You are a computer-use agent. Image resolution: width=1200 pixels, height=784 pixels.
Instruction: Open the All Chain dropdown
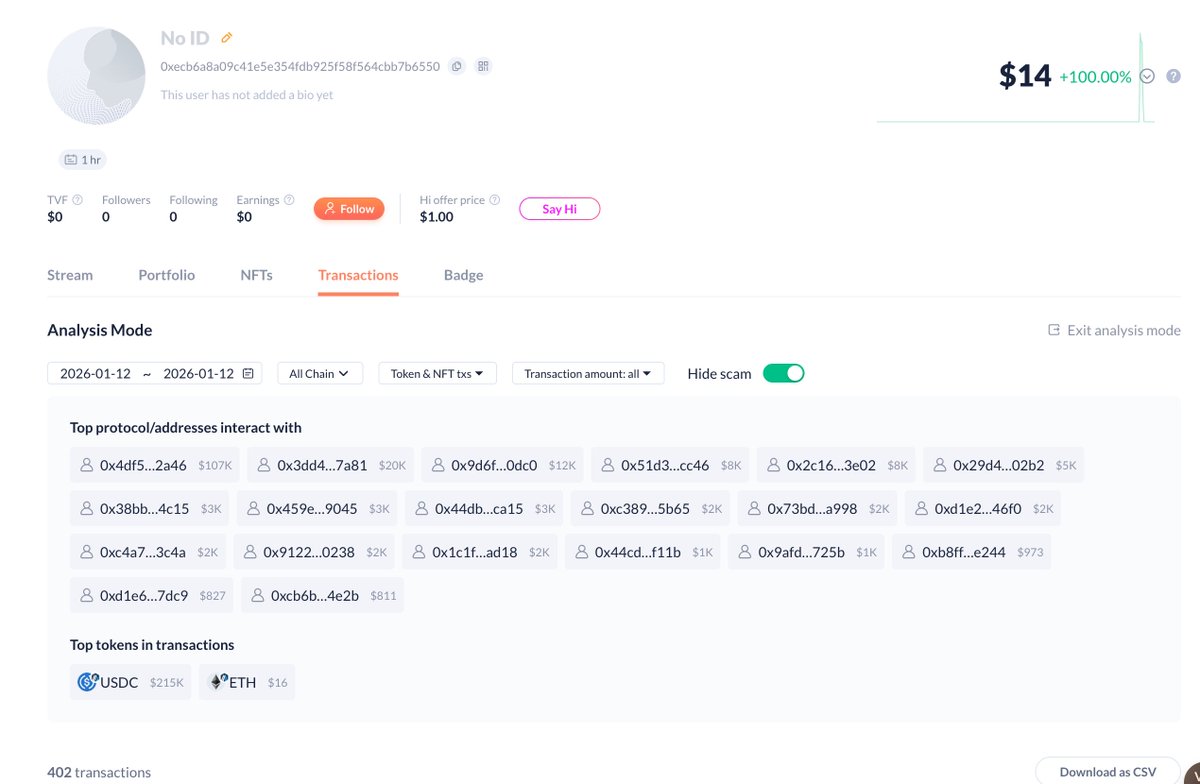(320, 373)
